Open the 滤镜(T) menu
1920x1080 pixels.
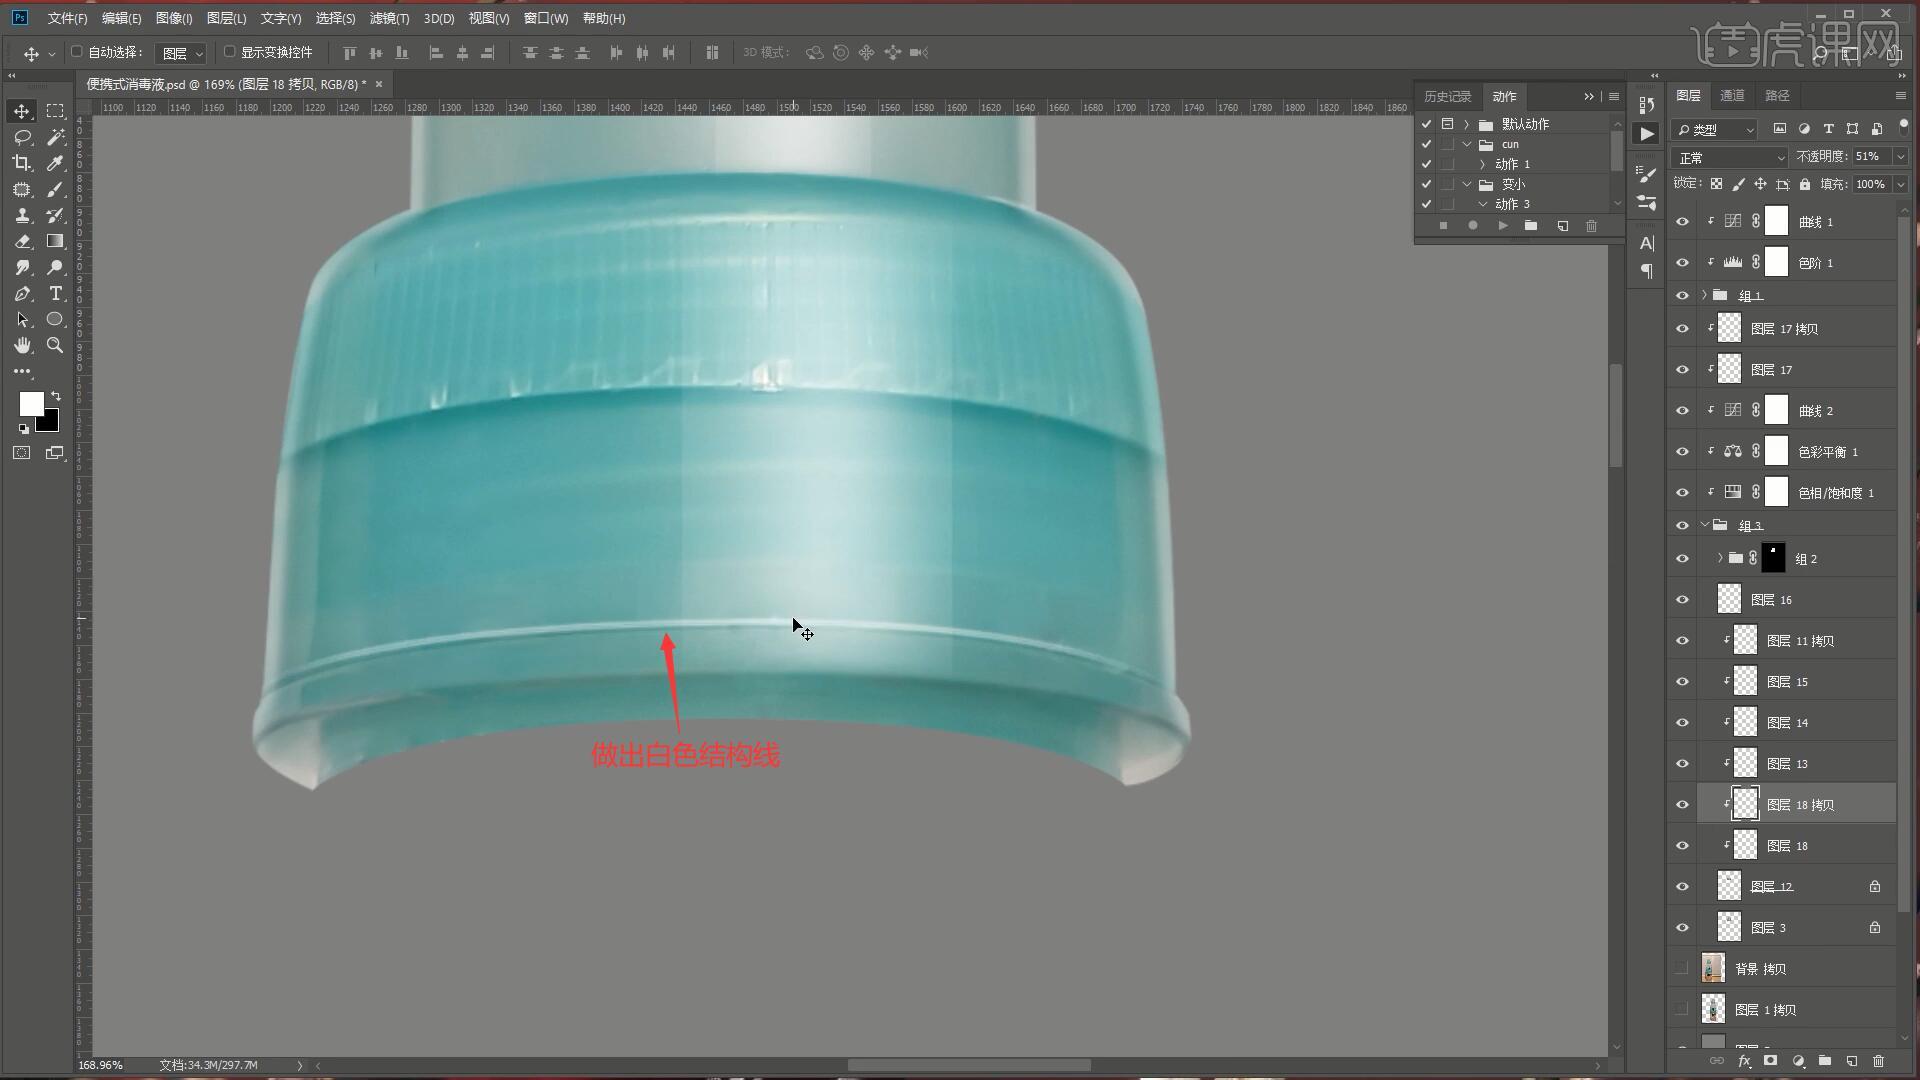[388, 18]
